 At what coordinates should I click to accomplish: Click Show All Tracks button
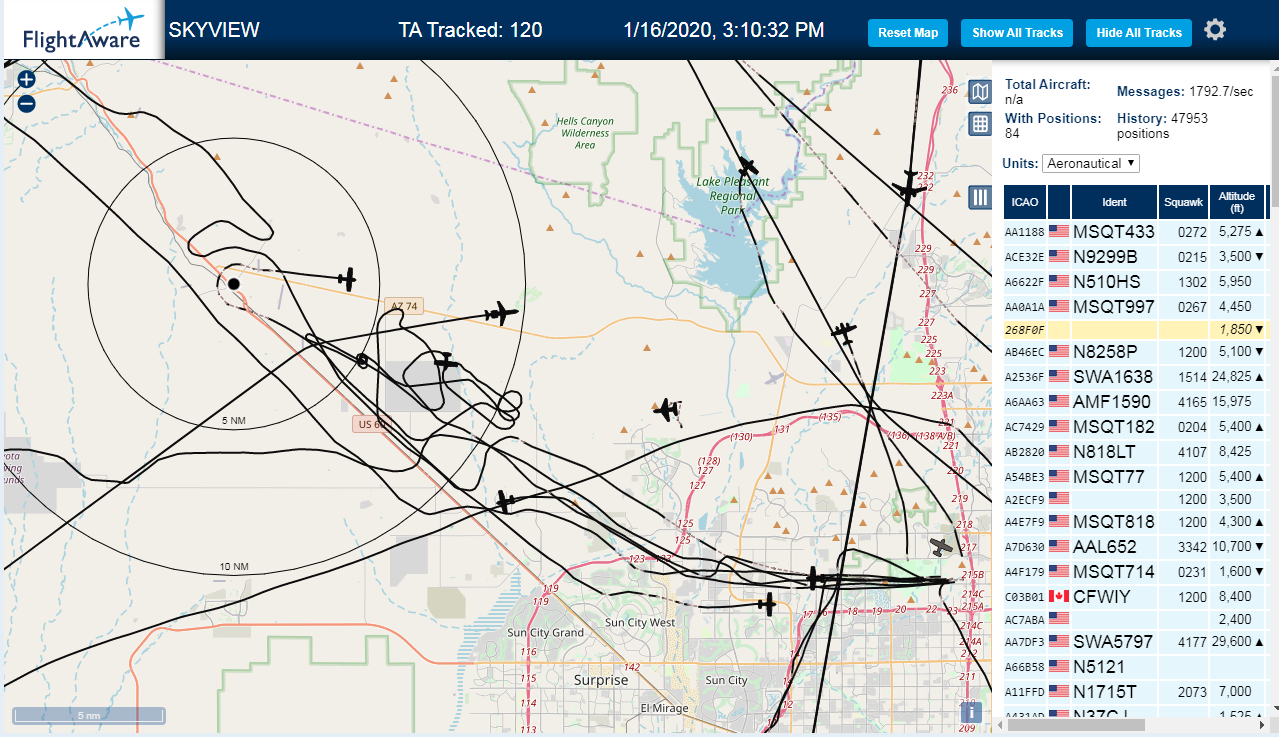click(x=1017, y=33)
